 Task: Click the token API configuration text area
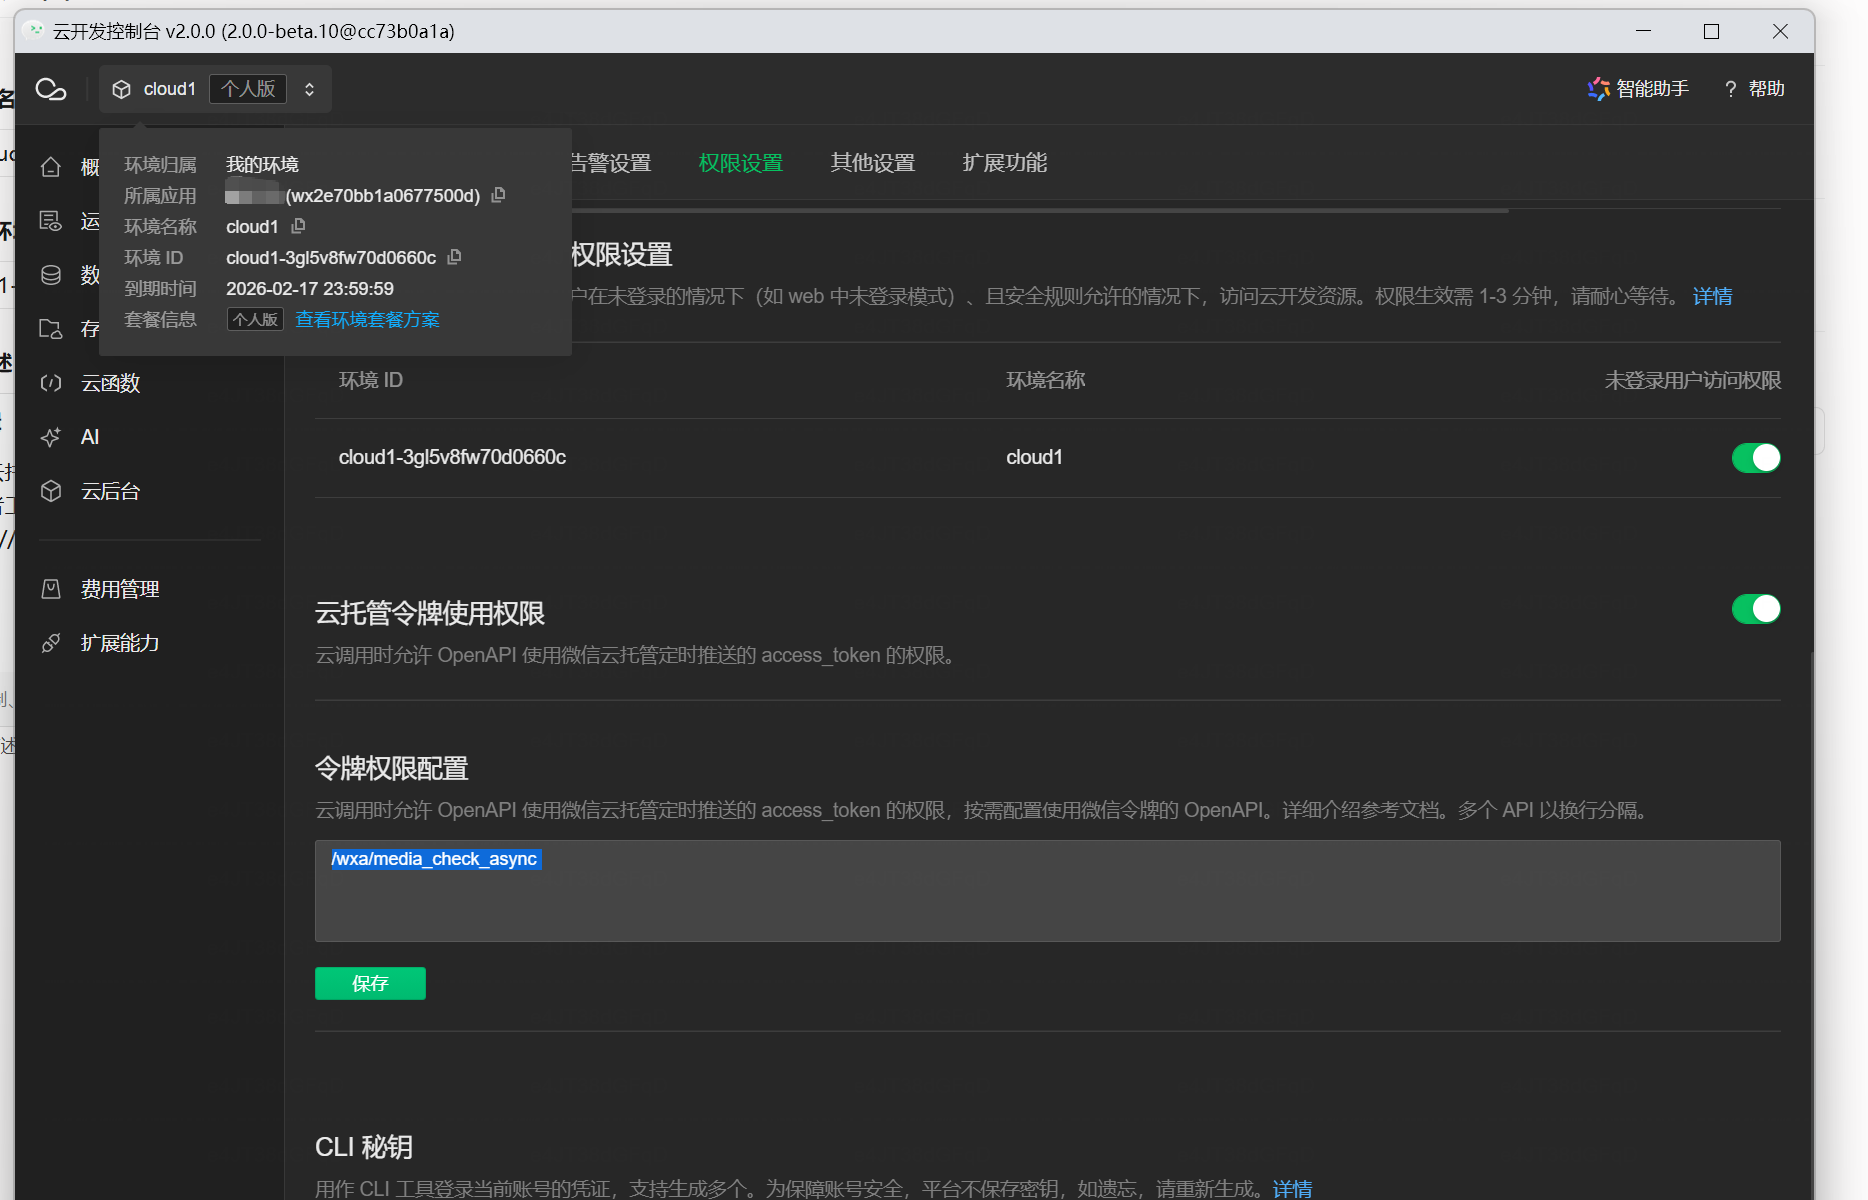coord(1047,900)
